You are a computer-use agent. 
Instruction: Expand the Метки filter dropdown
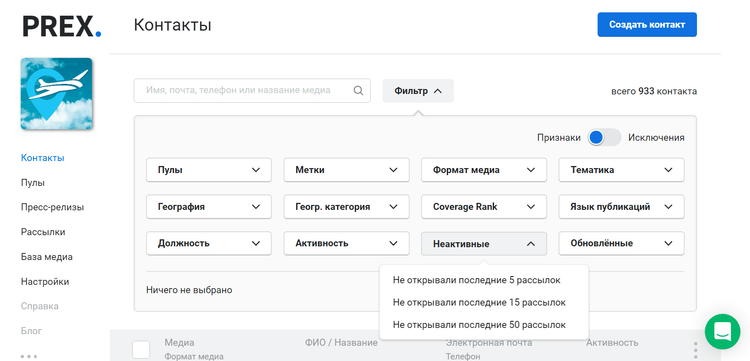click(x=346, y=170)
